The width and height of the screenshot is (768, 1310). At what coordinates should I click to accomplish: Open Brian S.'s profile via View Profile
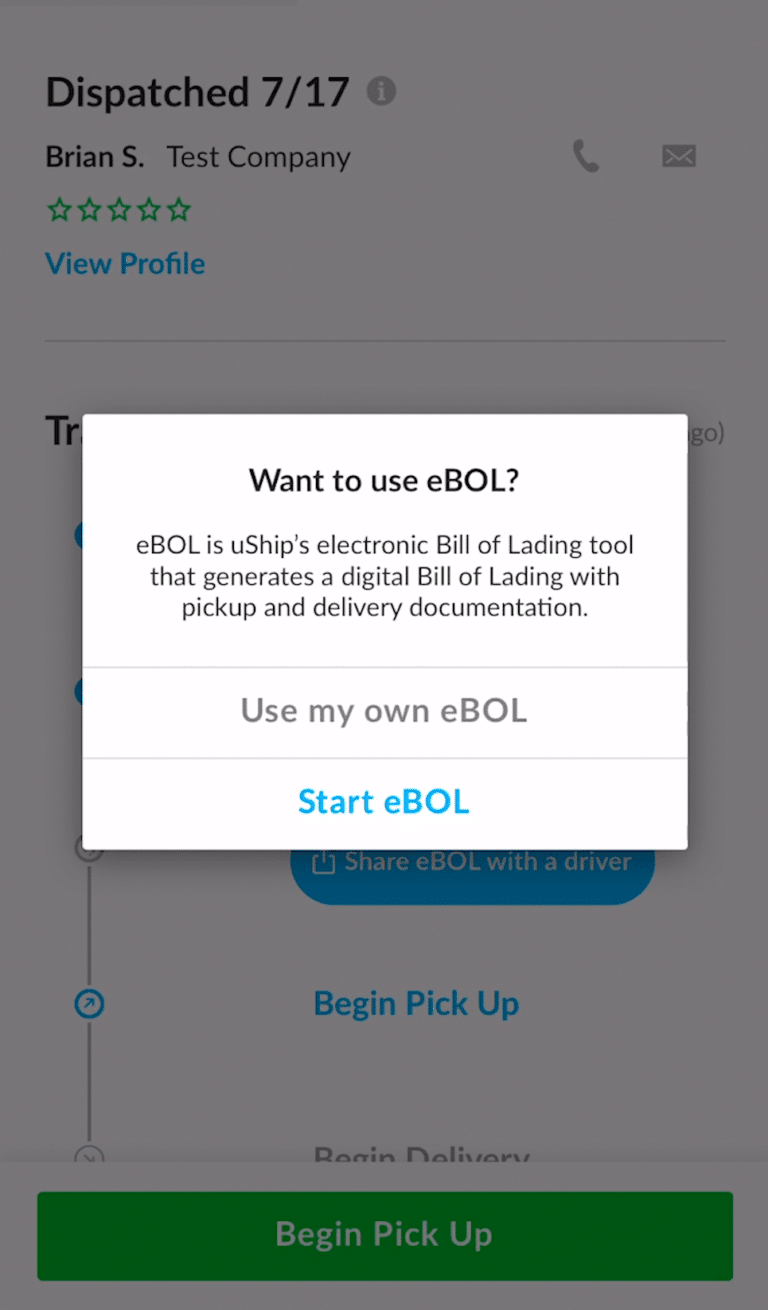124,263
